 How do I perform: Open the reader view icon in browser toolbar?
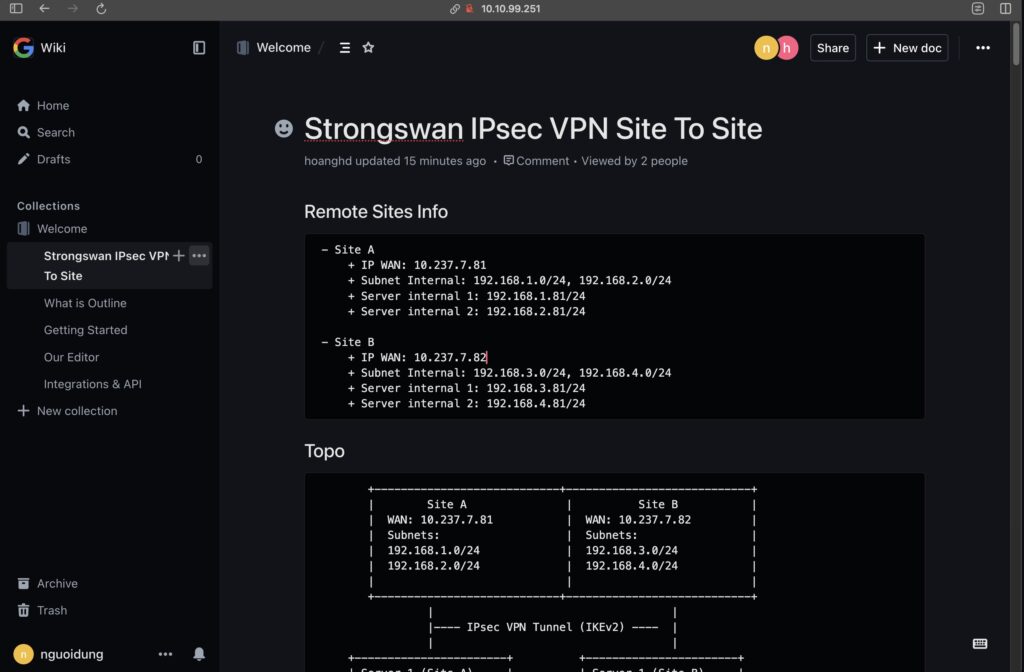(978, 8)
